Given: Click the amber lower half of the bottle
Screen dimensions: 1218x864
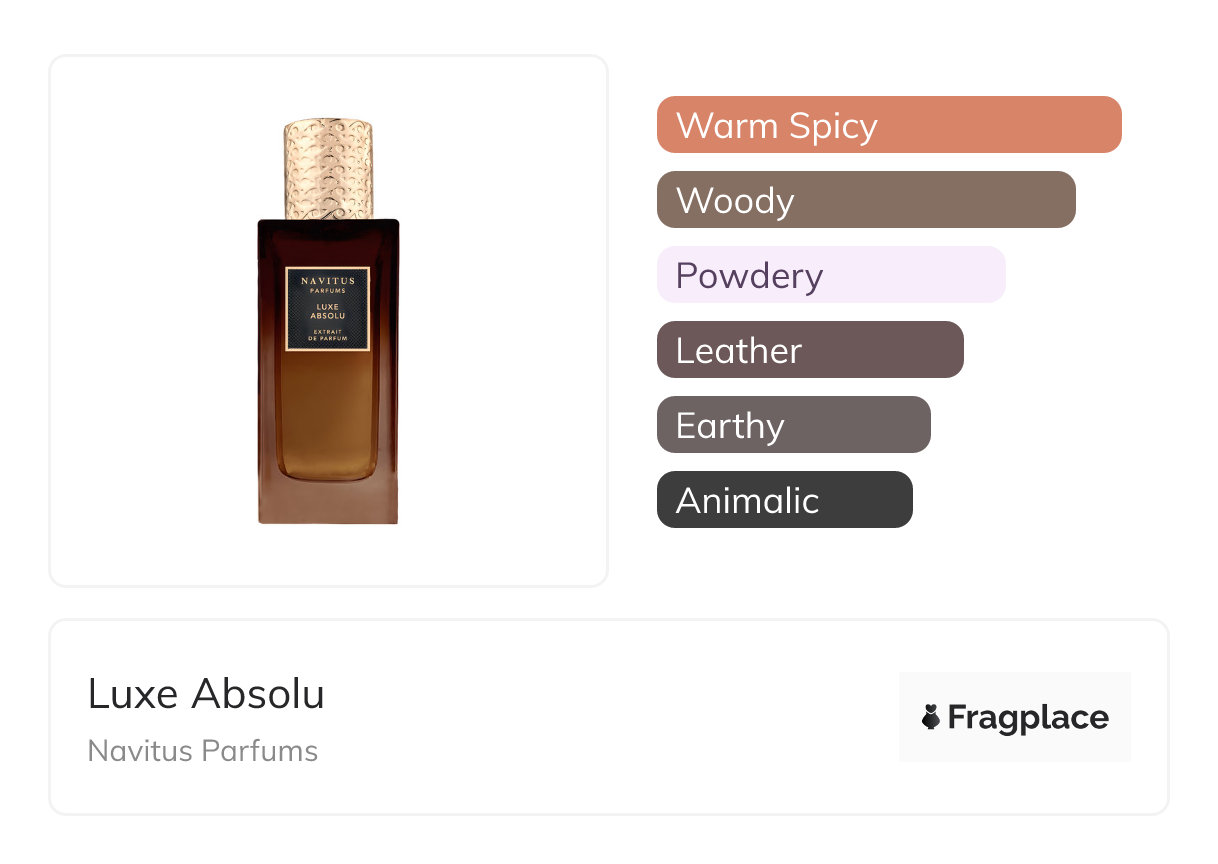Looking at the screenshot, I should pyautogui.click(x=328, y=420).
